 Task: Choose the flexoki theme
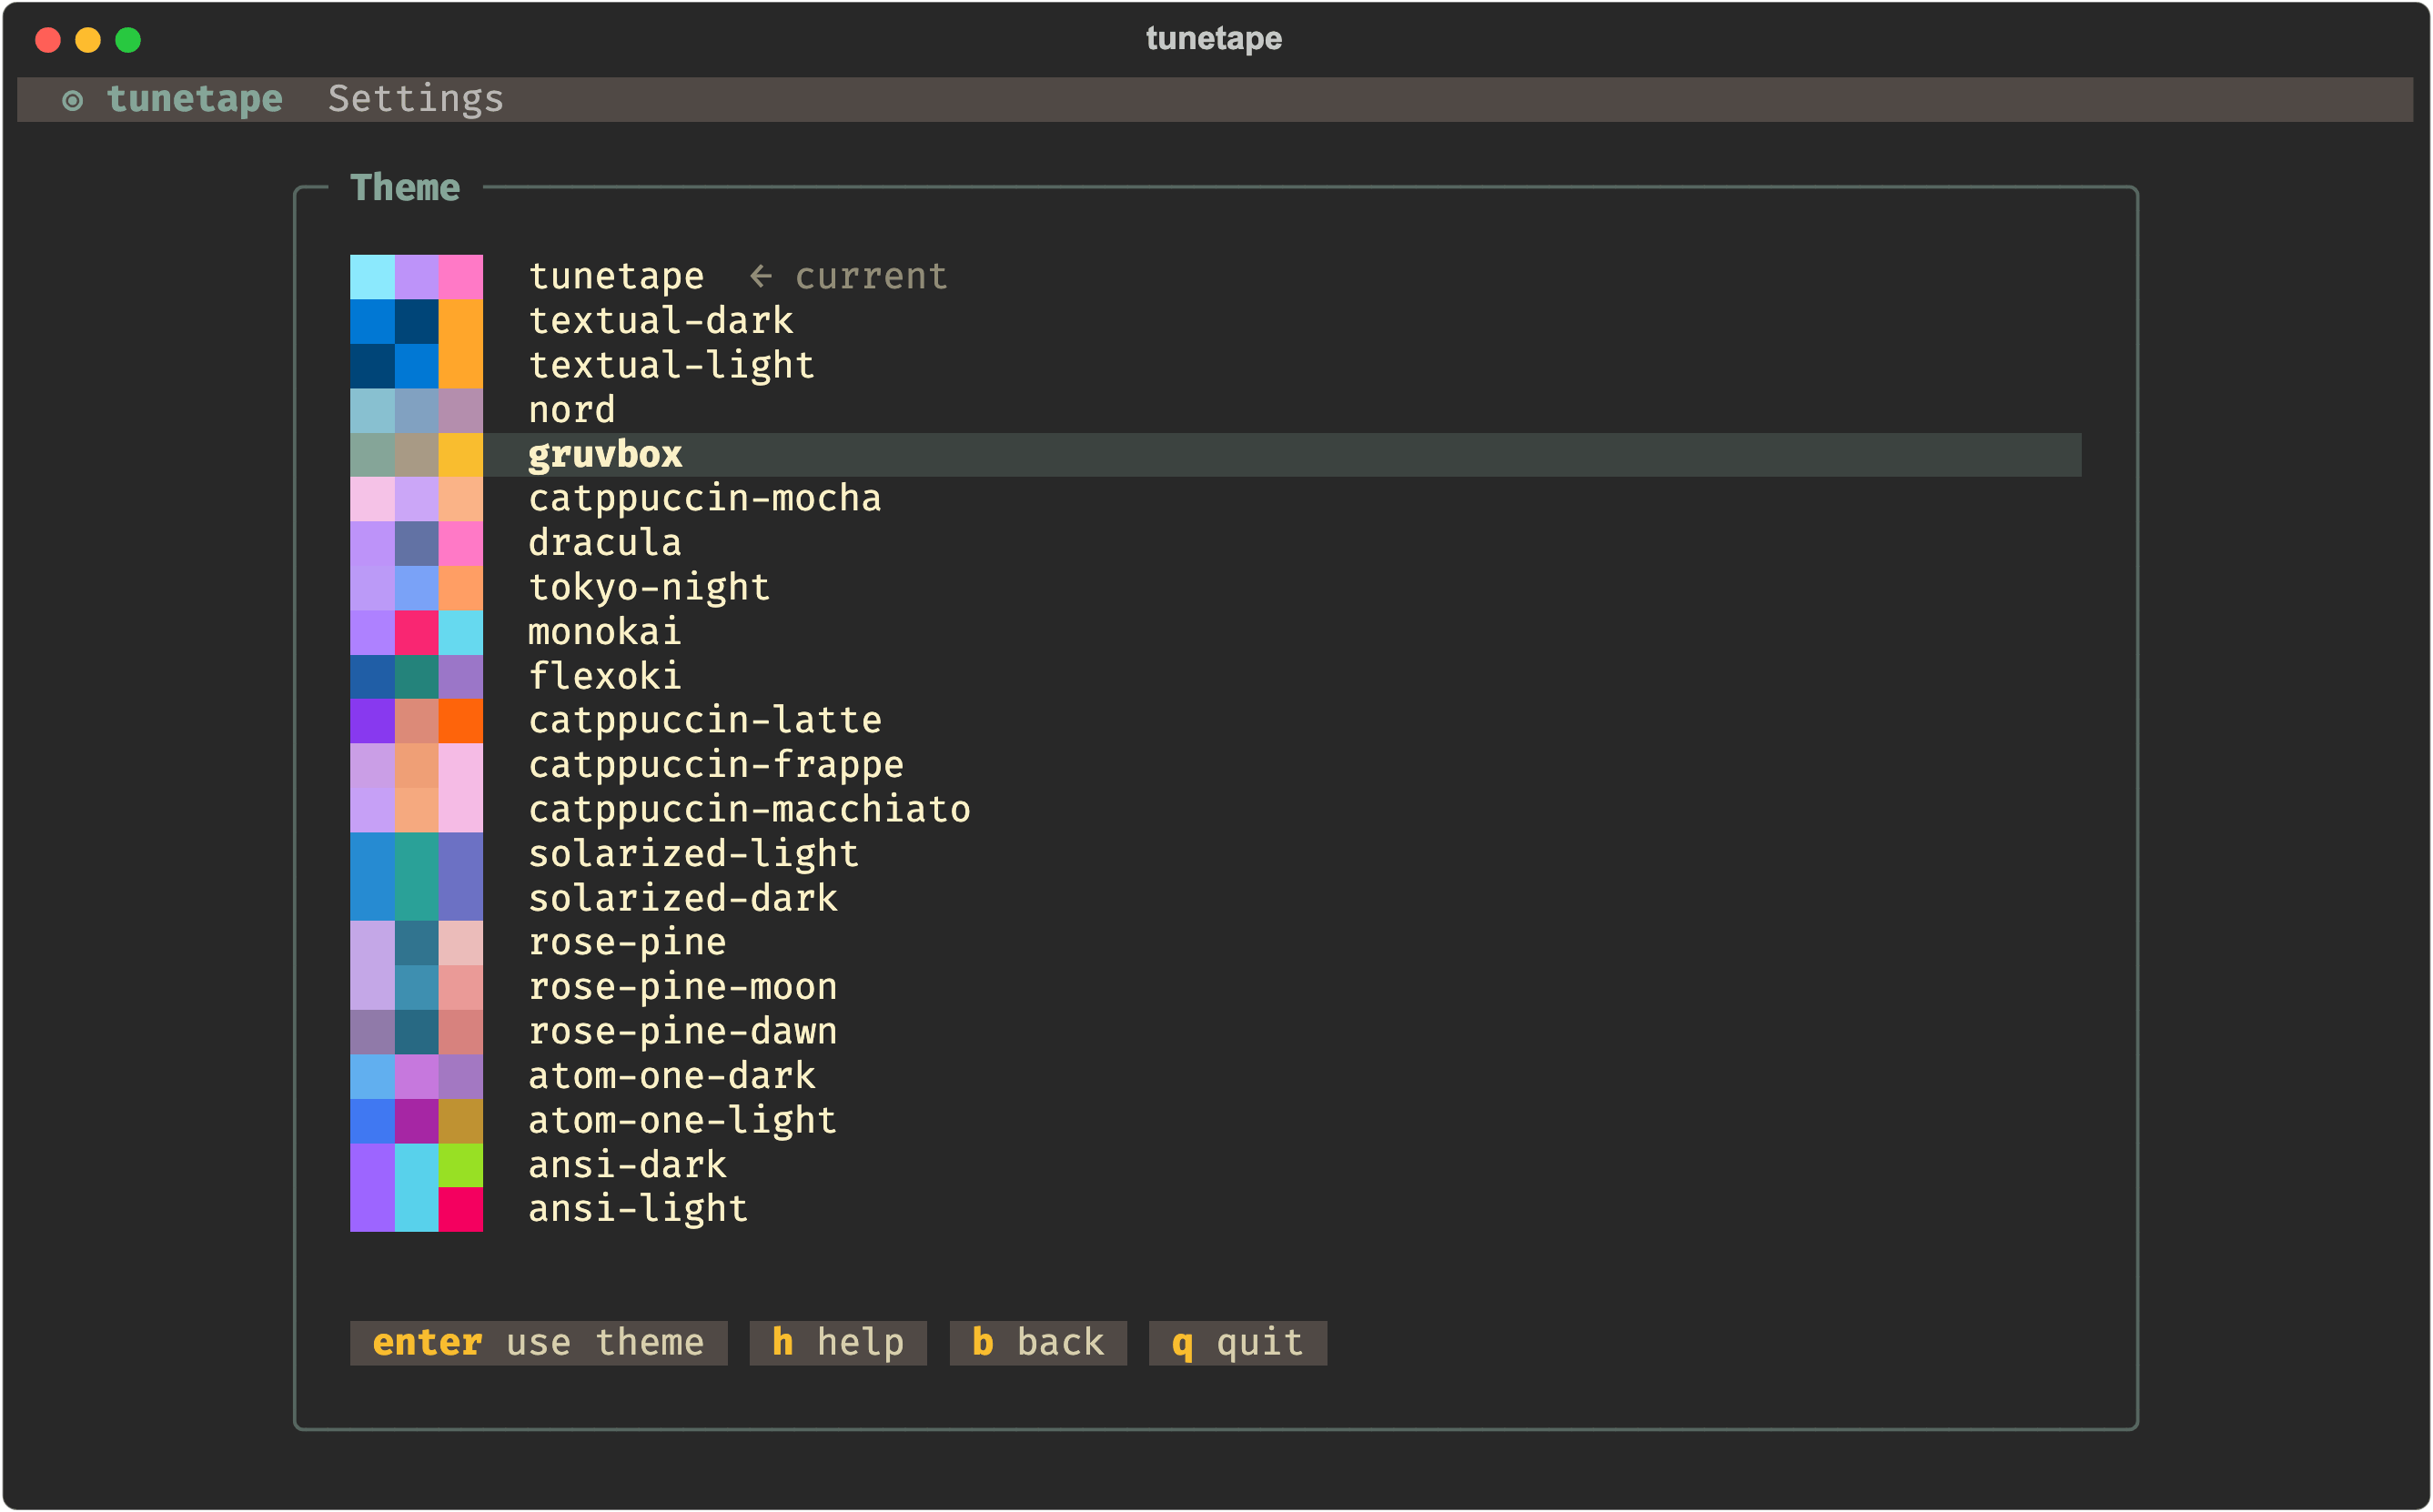1215,677
